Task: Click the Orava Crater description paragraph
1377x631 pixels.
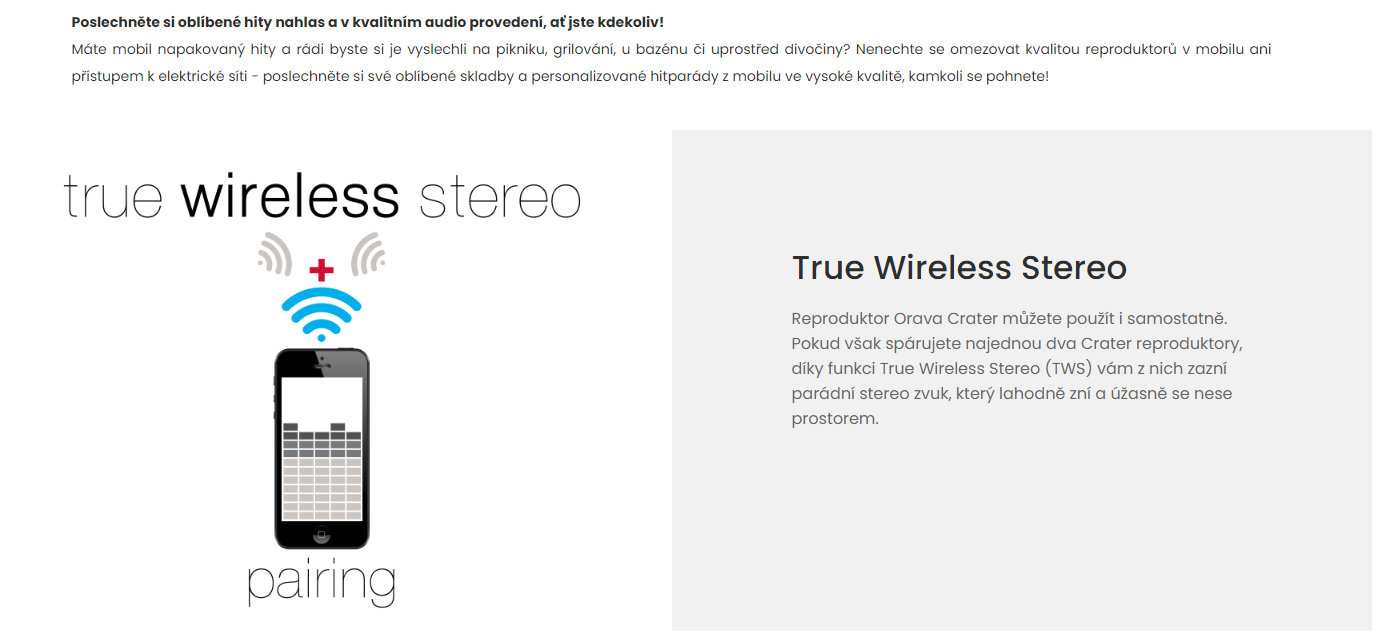Action: [x=1017, y=368]
